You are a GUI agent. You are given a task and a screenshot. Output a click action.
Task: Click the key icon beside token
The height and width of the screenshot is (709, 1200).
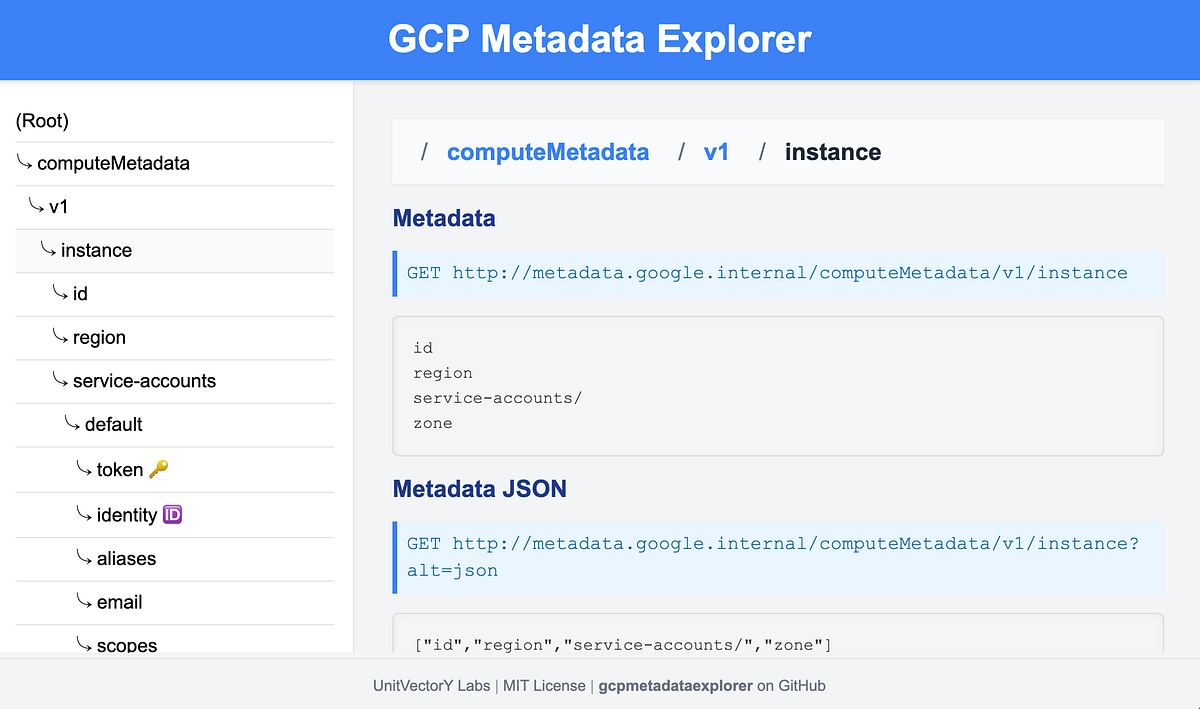pyautogui.click(x=157, y=467)
